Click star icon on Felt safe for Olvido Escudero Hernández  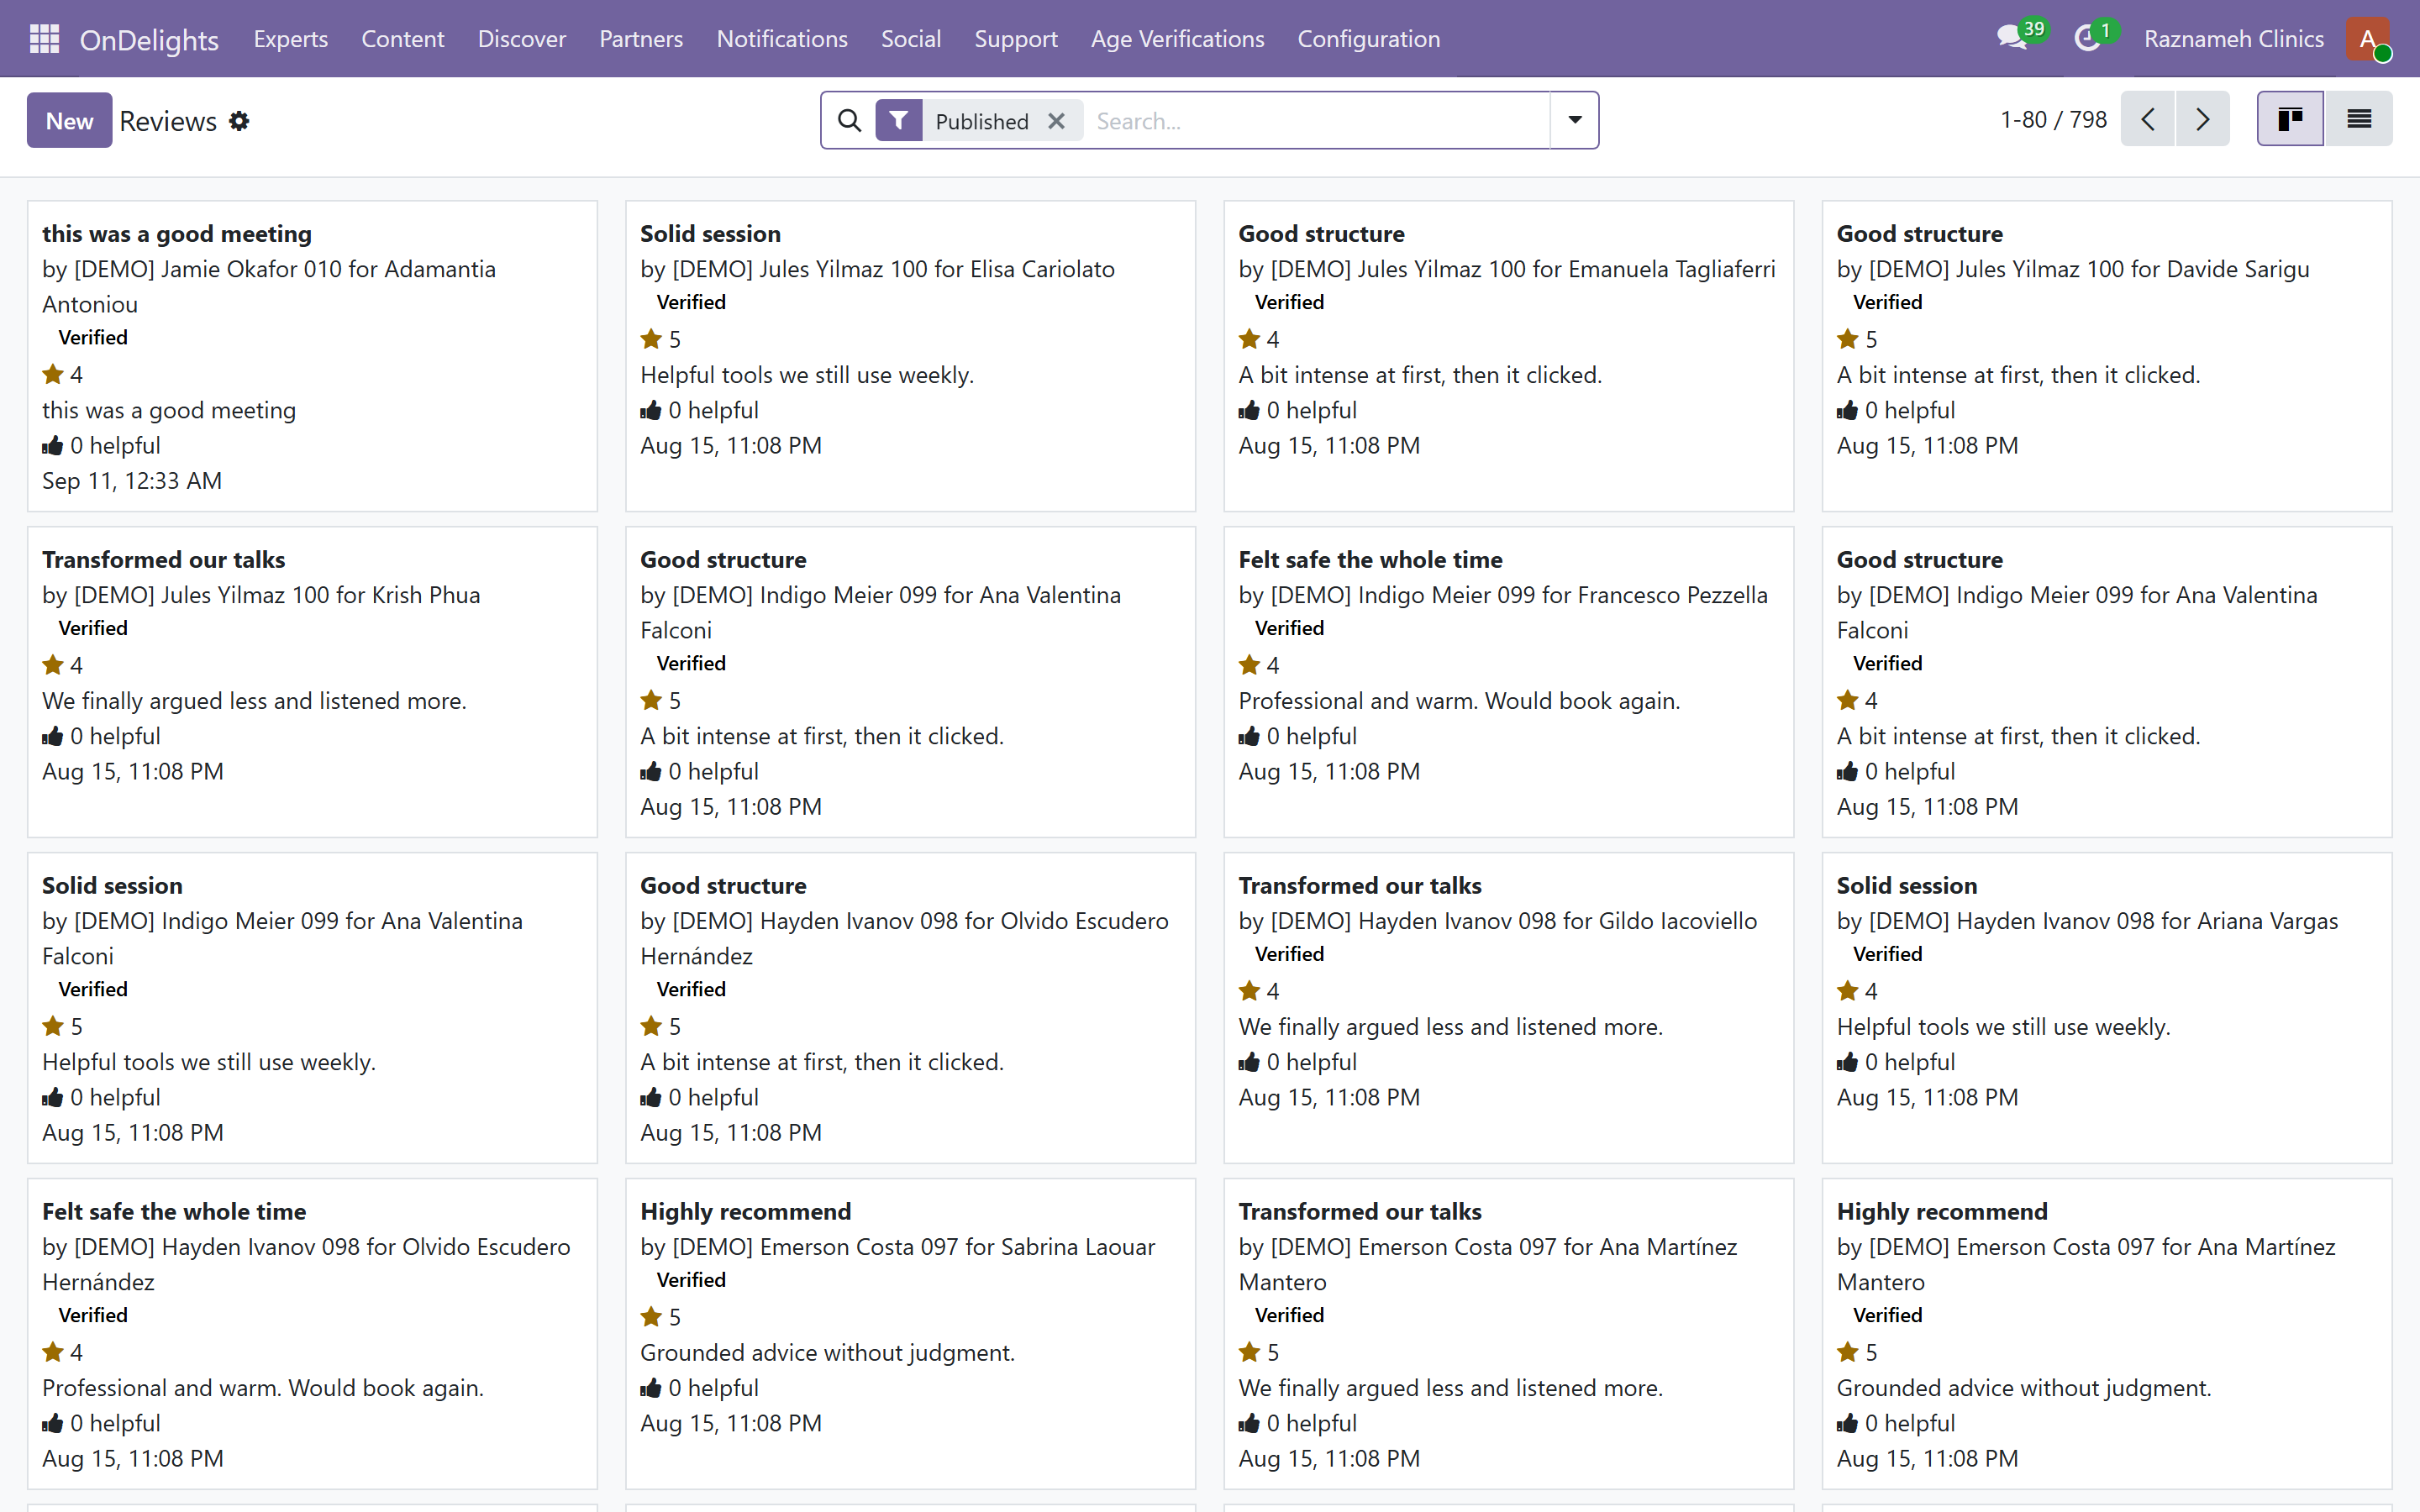tap(53, 1352)
